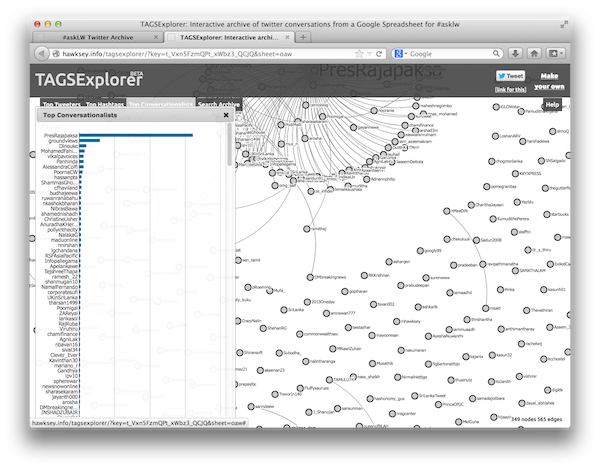
Task: Select the chogmsrilanka node
Action: [x=492, y=161]
